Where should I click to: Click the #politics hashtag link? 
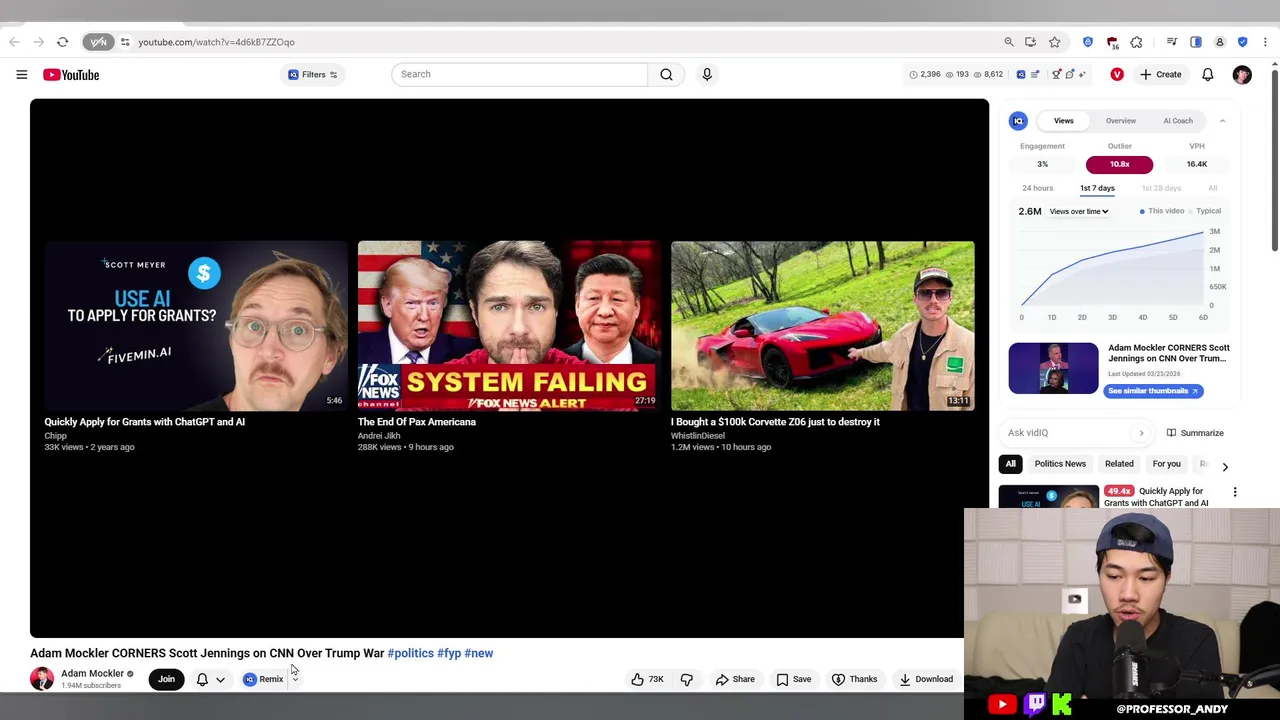(410, 653)
